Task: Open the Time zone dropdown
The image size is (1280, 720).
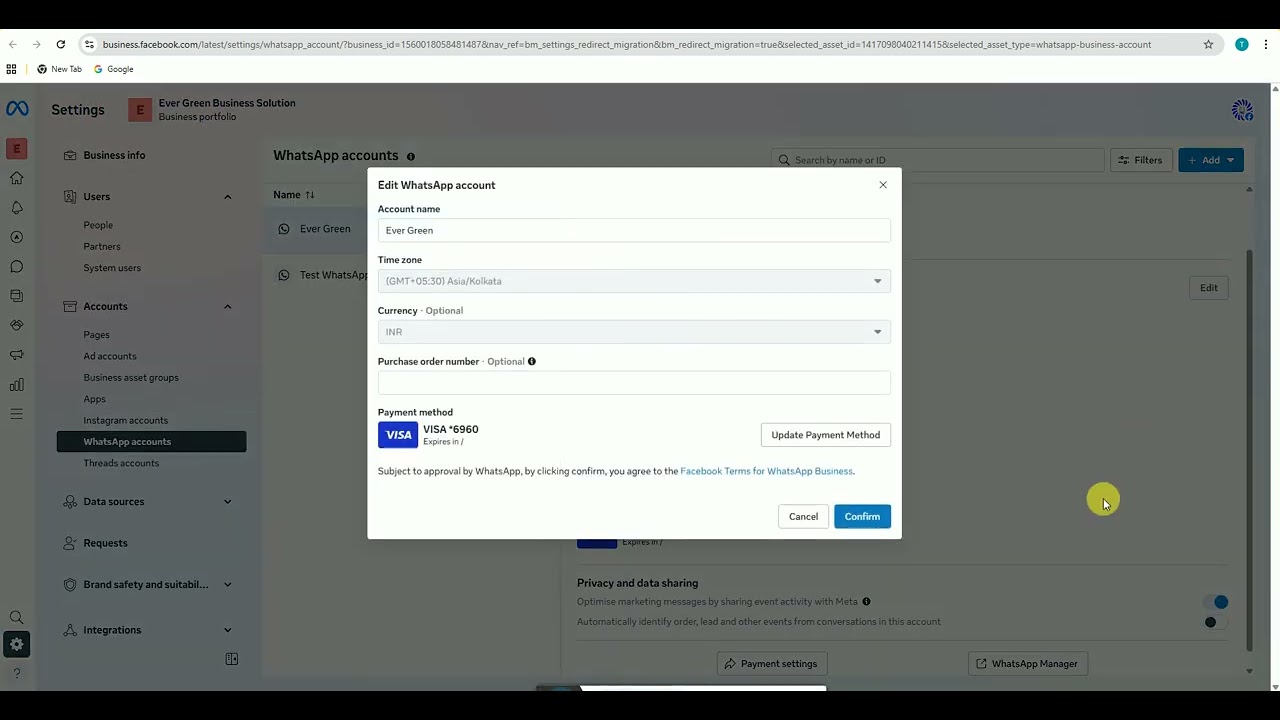Action: tap(634, 281)
